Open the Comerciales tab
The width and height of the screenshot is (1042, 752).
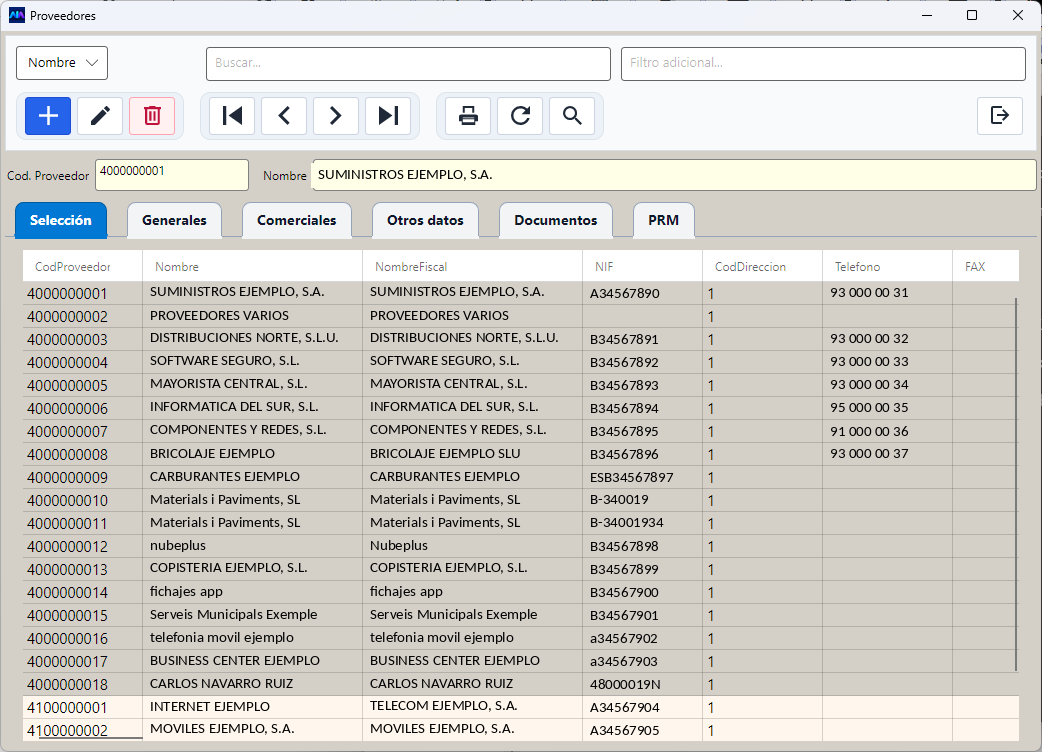pyautogui.click(x=296, y=221)
